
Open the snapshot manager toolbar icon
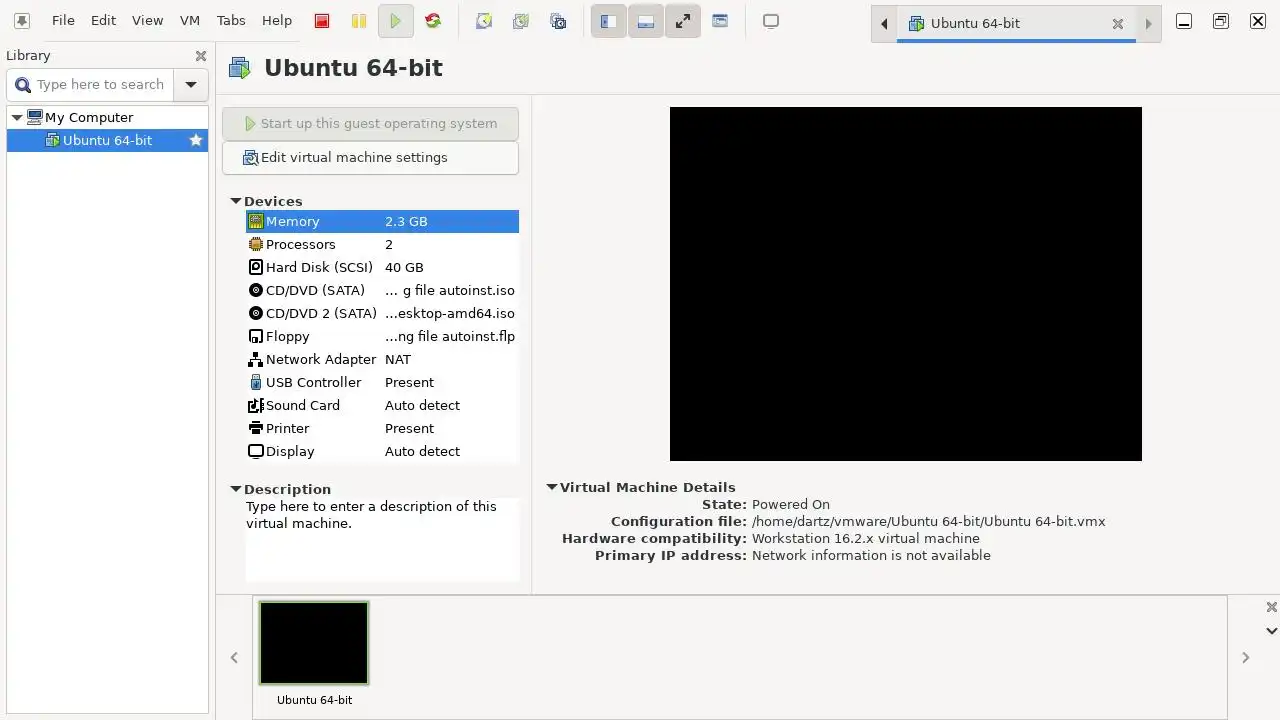pos(559,21)
